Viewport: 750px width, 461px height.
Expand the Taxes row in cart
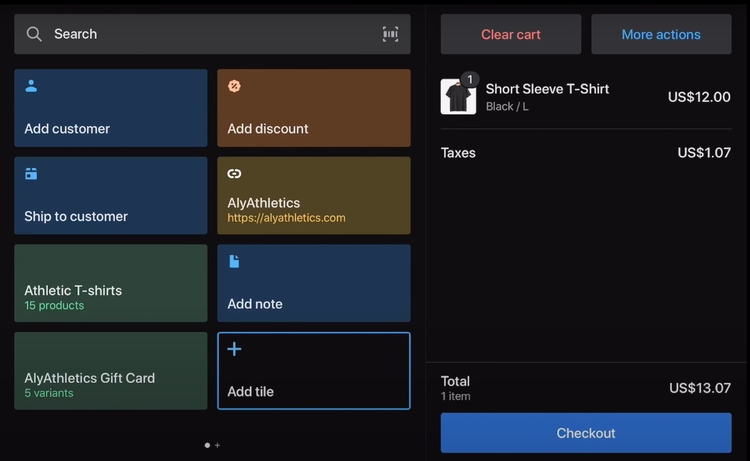[x=586, y=153]
